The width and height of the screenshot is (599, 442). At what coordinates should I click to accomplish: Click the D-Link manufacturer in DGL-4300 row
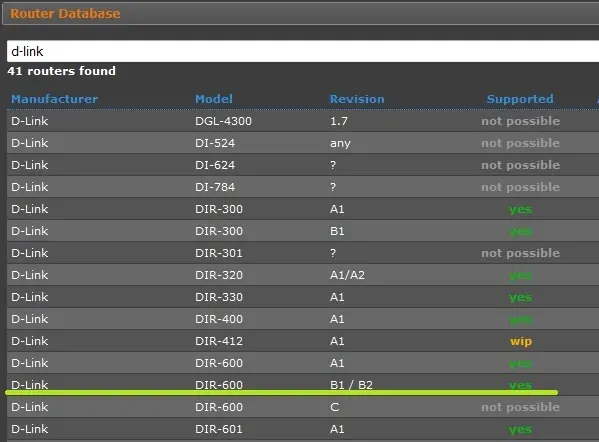[x=30, y=121]
